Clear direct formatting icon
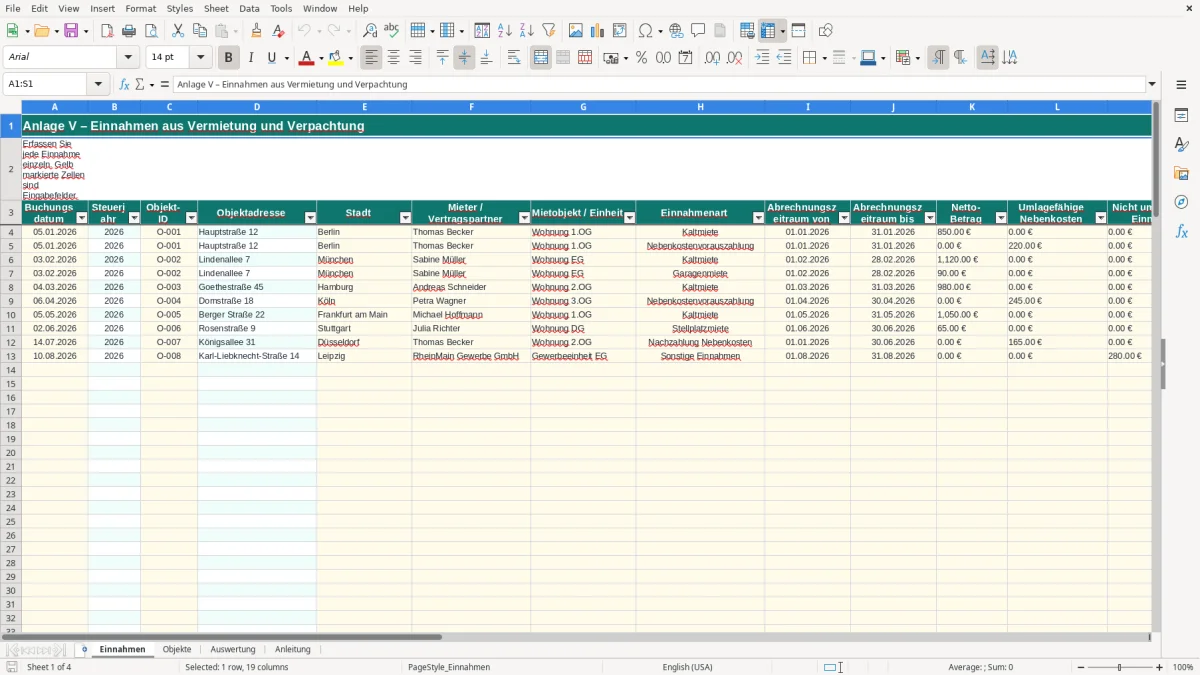 279,31
